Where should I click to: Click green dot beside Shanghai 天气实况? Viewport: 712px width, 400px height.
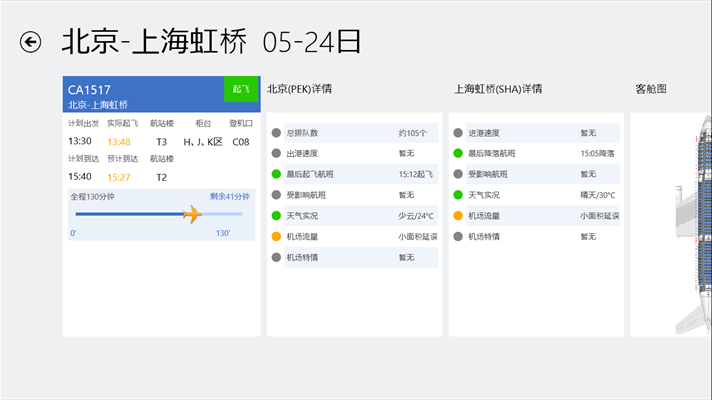click(458, 195)
